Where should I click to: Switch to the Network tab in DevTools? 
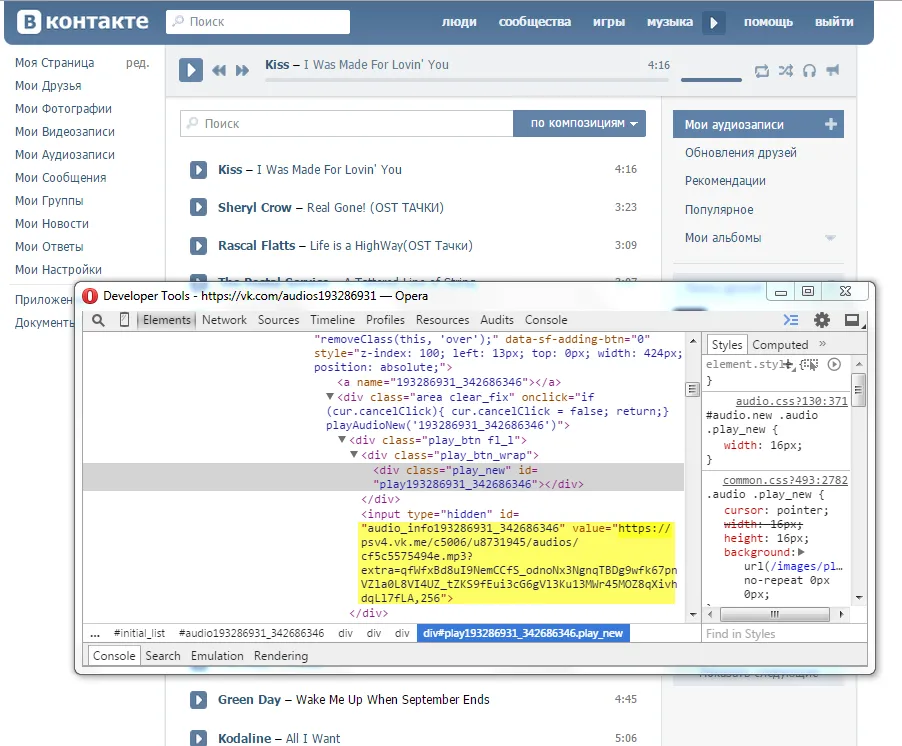pyautogui.click(x=224, y=320)
